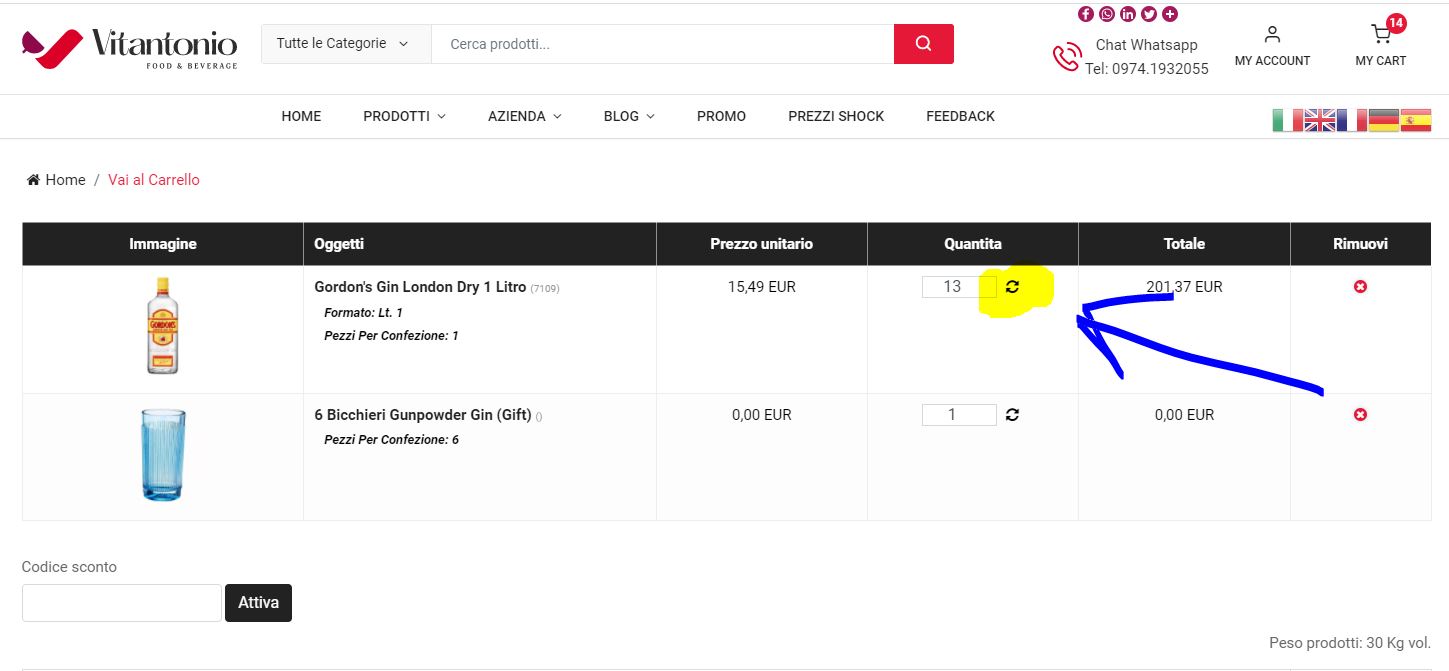Open the Twitter social icon

click(x=1149, y=14)
